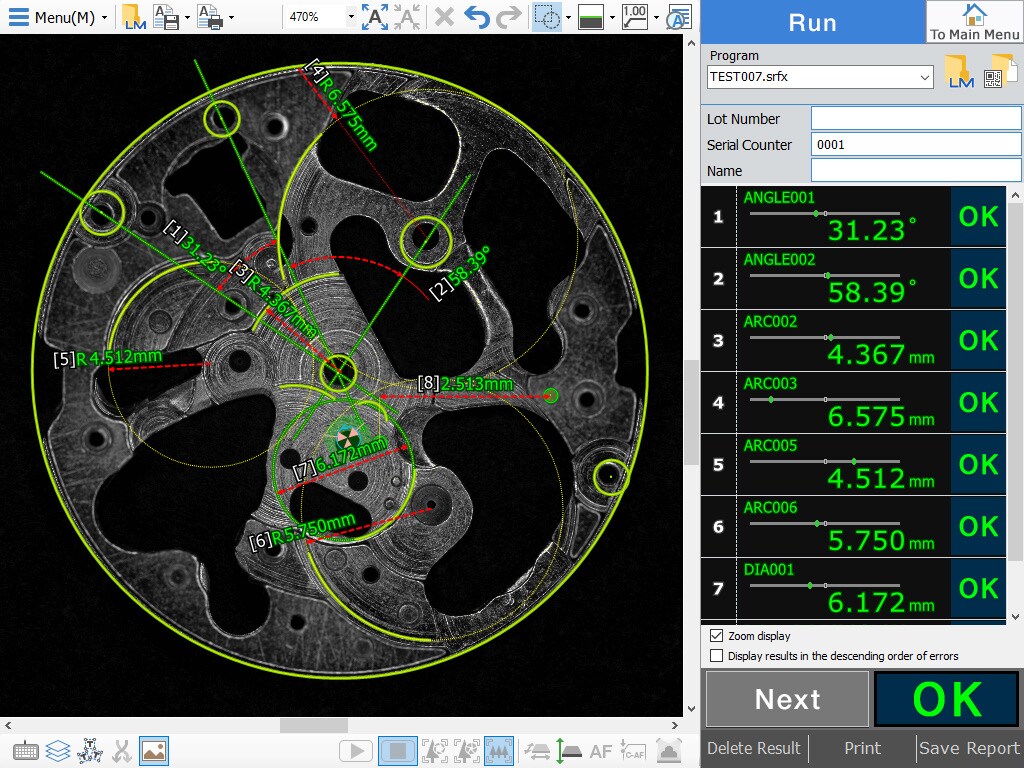Click the Next button
Screen dimensions: 1024x768
click(787, 699)
